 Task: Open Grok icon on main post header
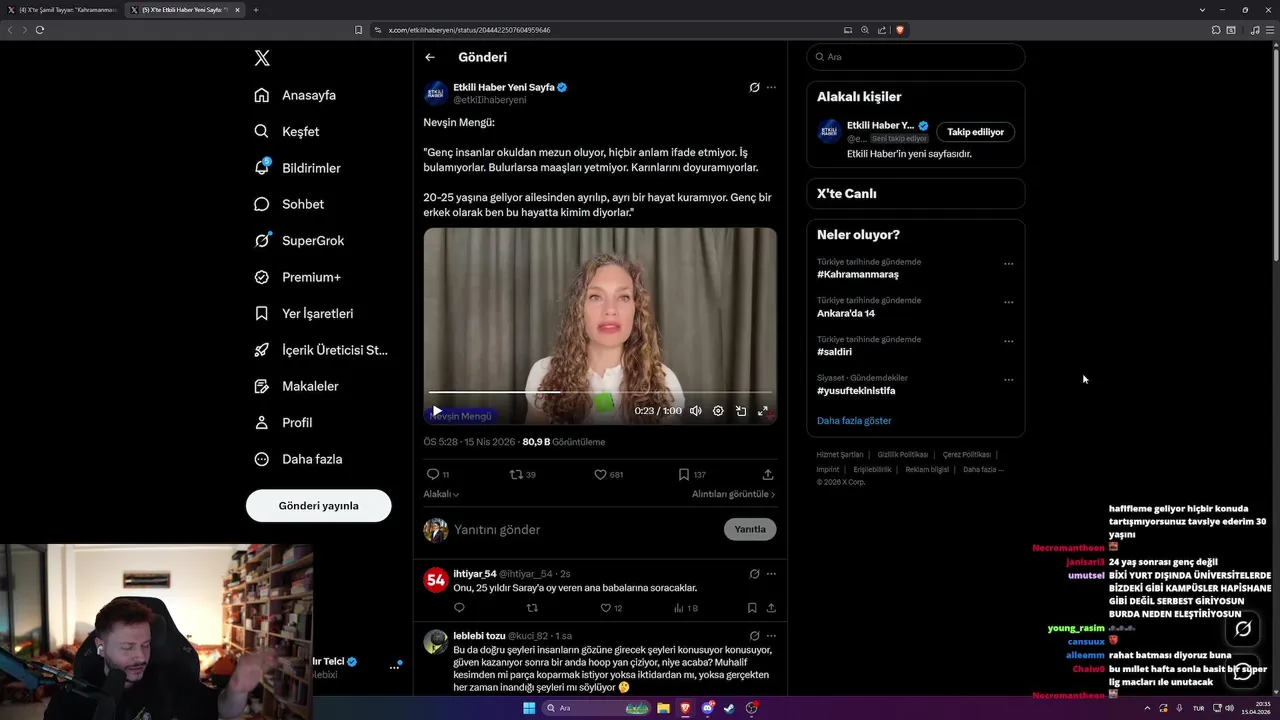pos(754,87)
